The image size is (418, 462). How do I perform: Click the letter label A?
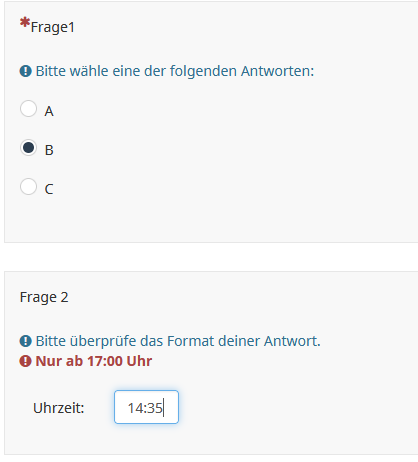pos(49,111)
